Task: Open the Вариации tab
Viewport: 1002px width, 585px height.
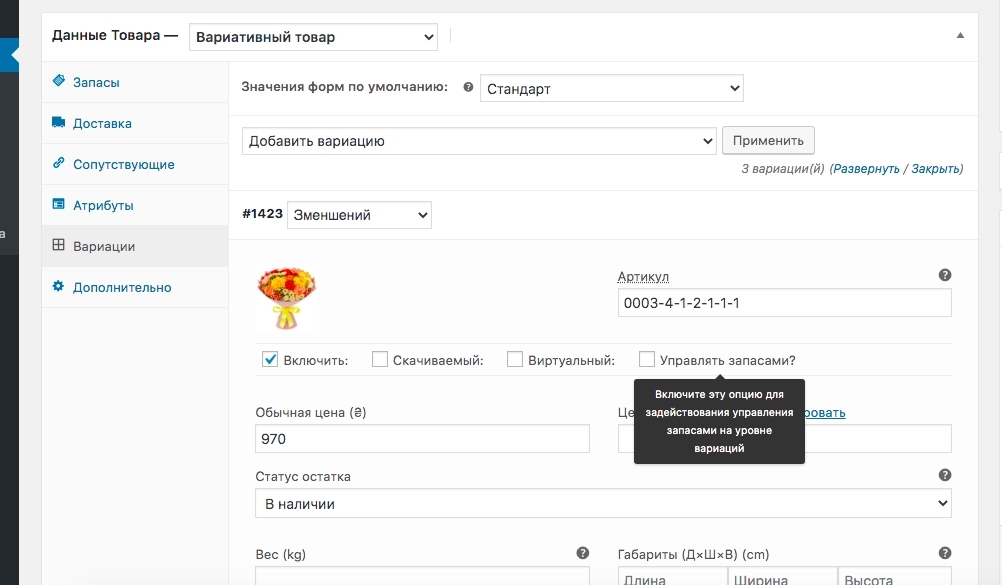Action: (104, 246)
